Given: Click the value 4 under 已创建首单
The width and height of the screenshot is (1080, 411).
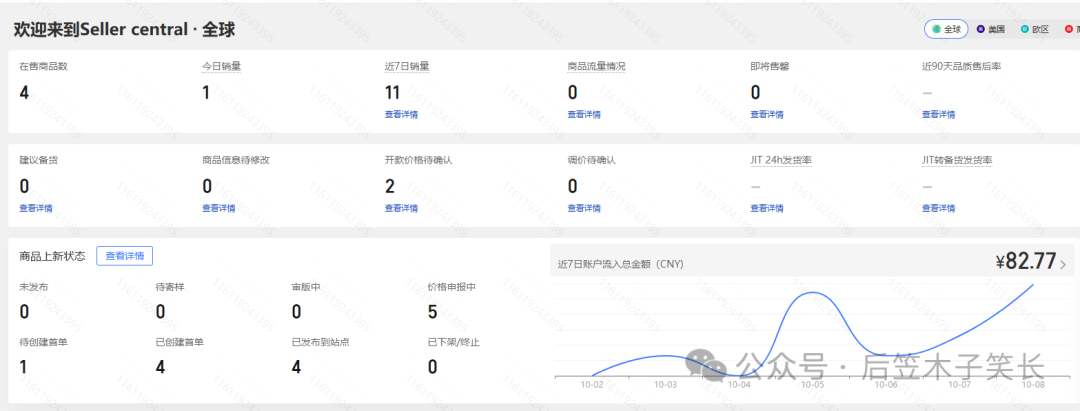Looking at the screenshot, I should (x=160, y=367).
